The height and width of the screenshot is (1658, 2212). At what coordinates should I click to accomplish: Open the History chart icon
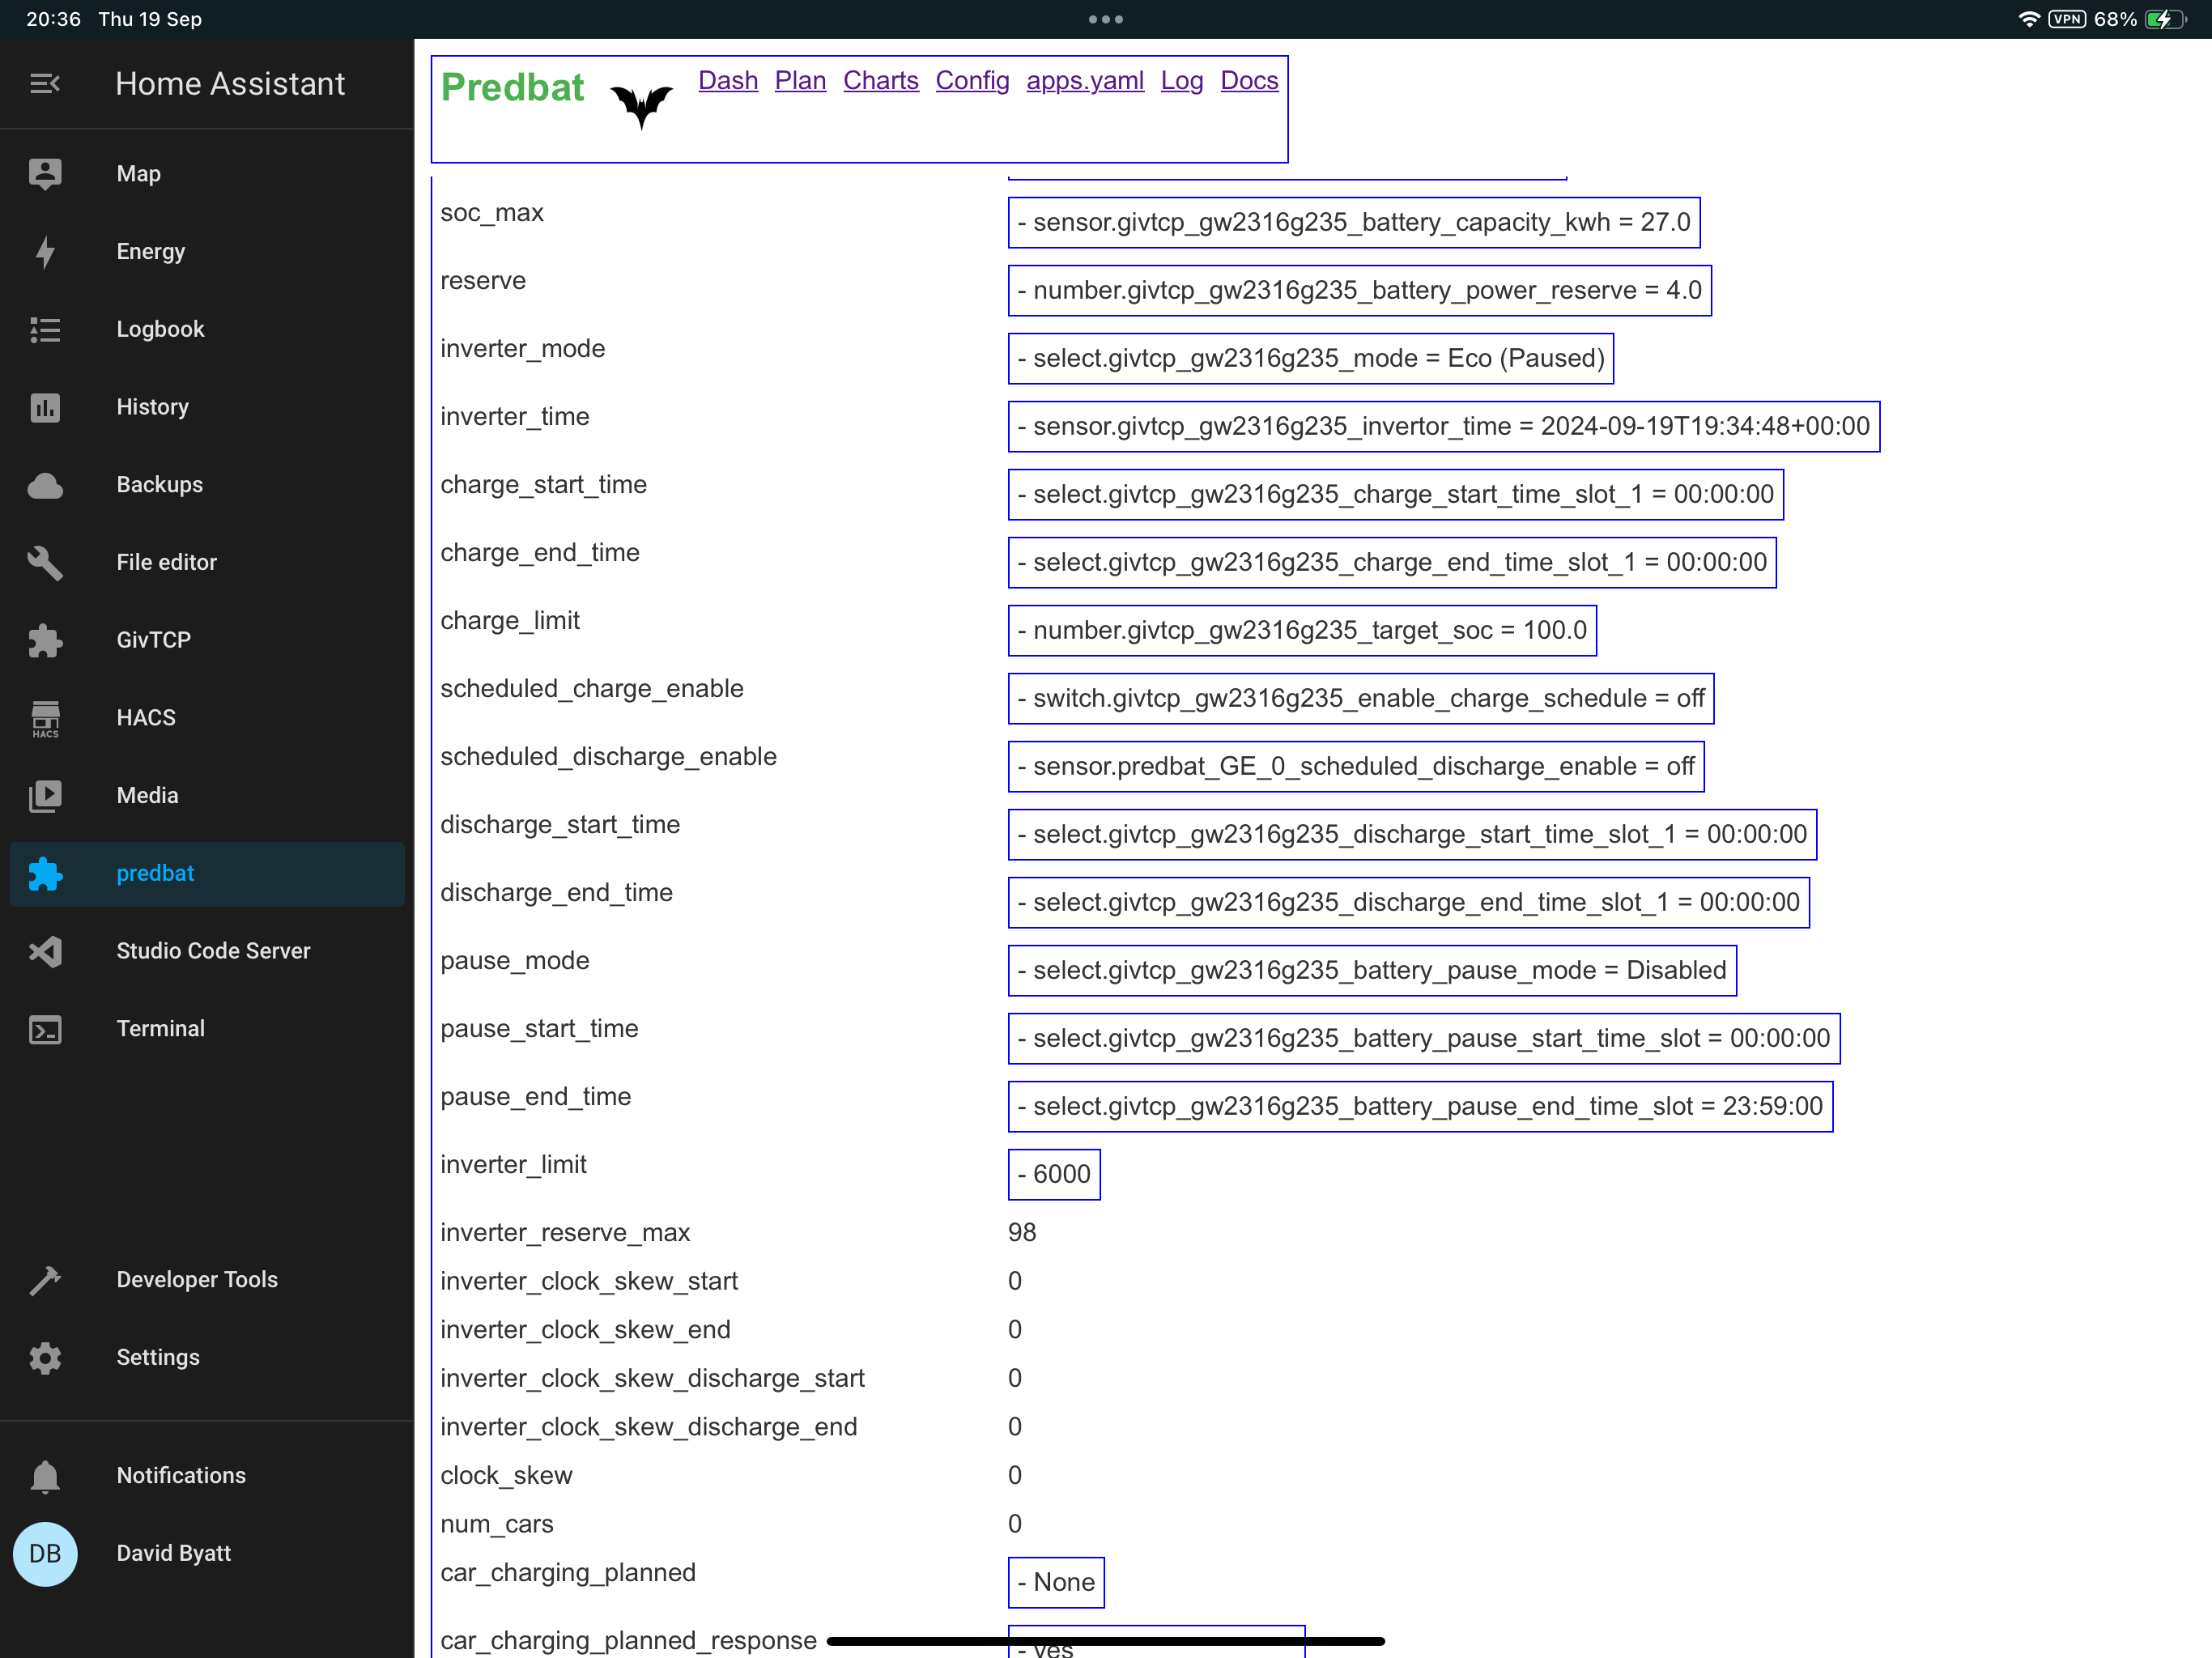[x=45, y=407]
